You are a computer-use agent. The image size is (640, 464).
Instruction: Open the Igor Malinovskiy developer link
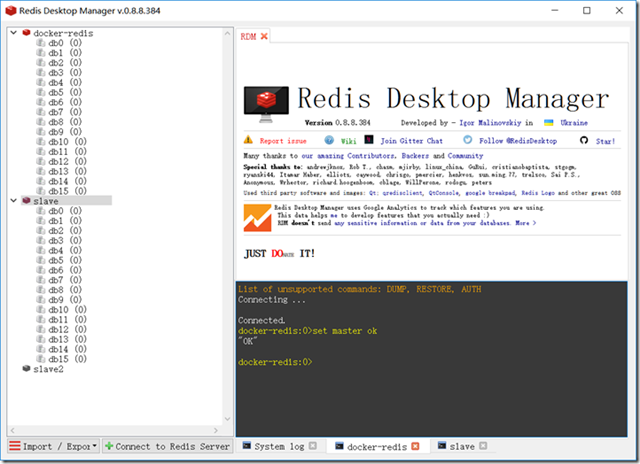[x=490, y=122]
